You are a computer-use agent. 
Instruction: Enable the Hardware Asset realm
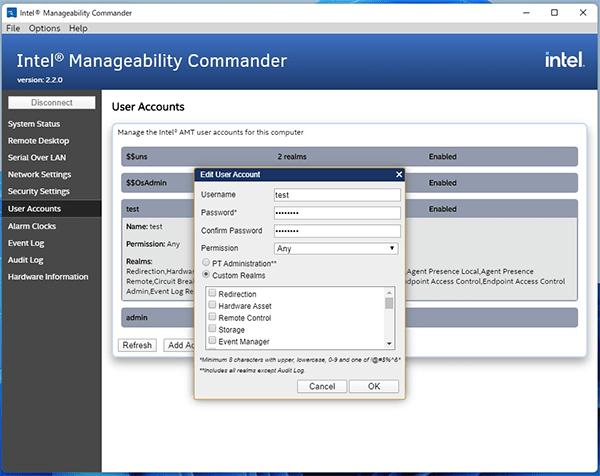click(x=212, y=306)
